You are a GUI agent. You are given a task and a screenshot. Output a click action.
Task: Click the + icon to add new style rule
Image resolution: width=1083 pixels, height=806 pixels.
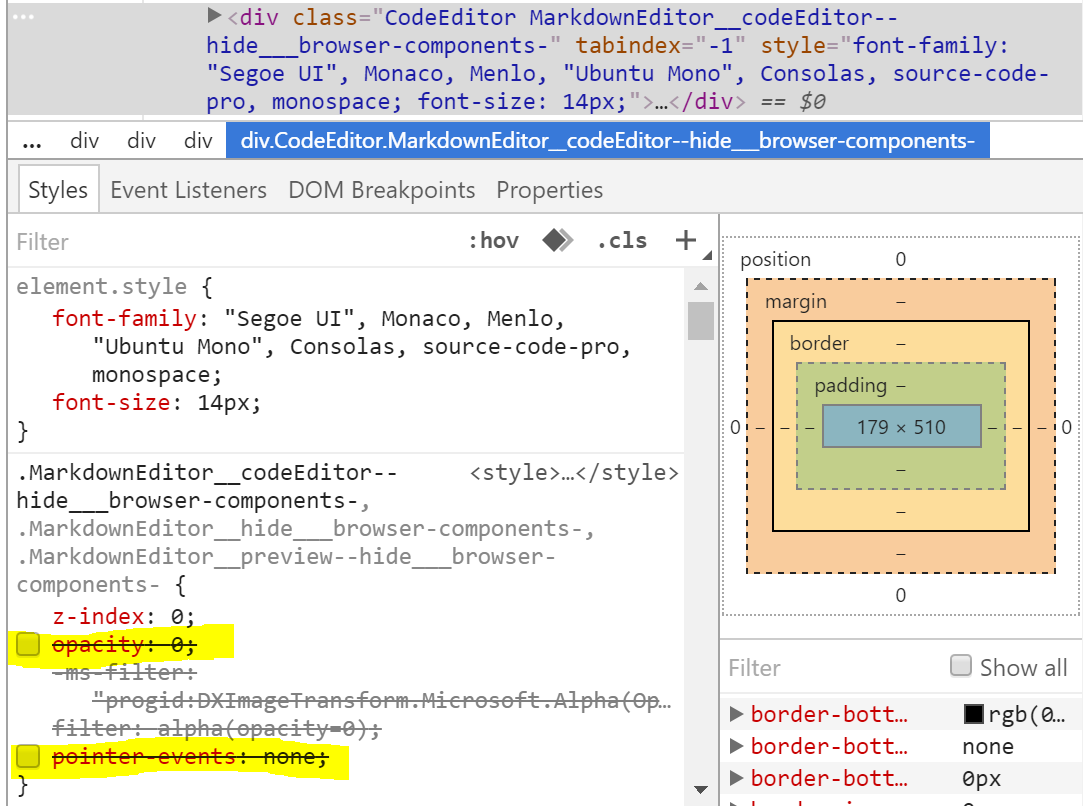(684, 239)
